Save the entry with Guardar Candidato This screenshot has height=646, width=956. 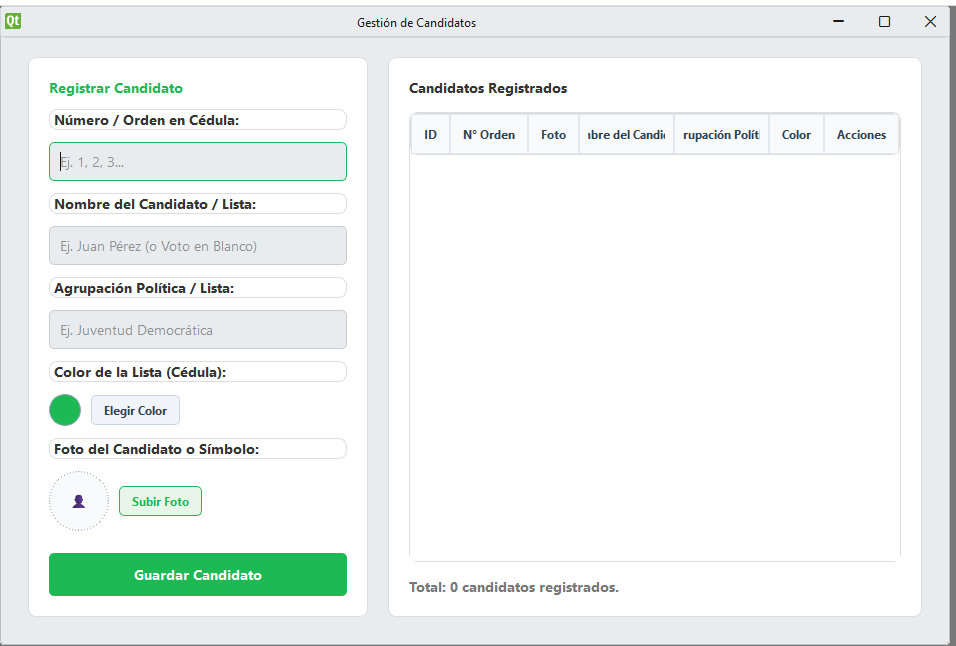(x=198, y=575)
